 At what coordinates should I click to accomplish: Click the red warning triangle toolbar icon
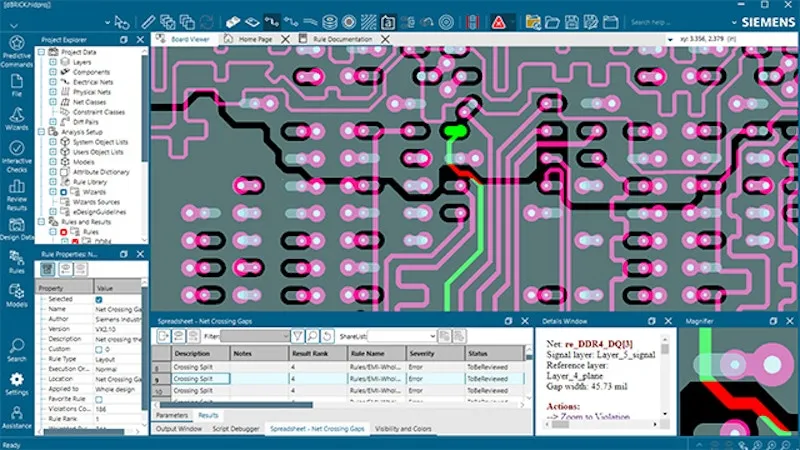[x=498, y=22]
